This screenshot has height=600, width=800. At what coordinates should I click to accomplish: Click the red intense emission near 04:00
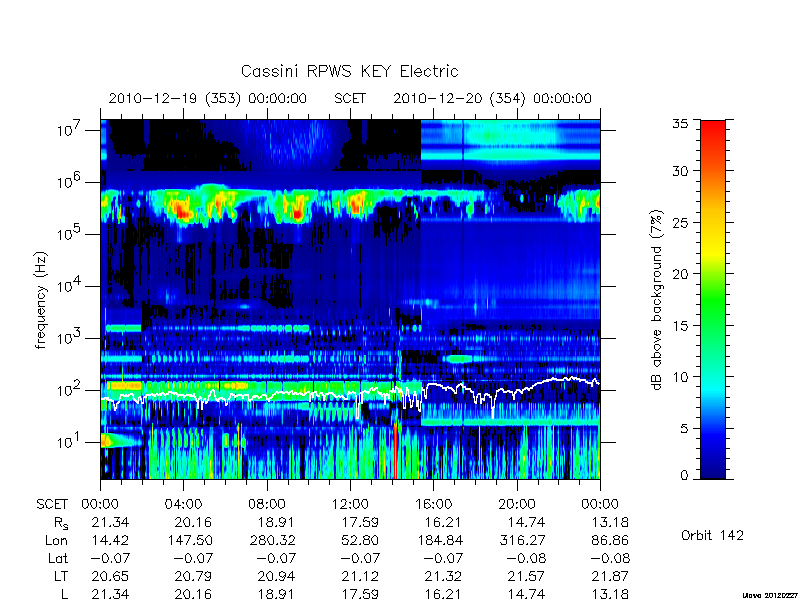(181, 210)
